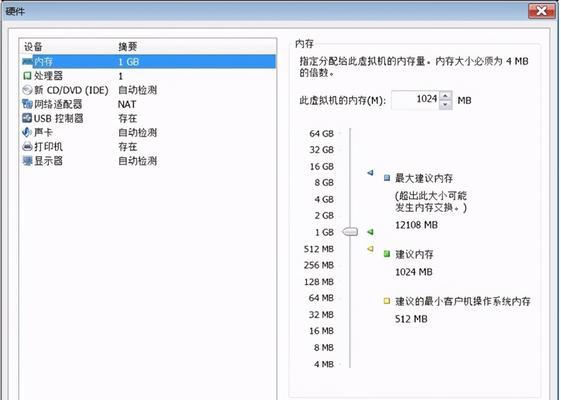Select the 处理器 row in device list
561x400 pixels.
[148, 76]
